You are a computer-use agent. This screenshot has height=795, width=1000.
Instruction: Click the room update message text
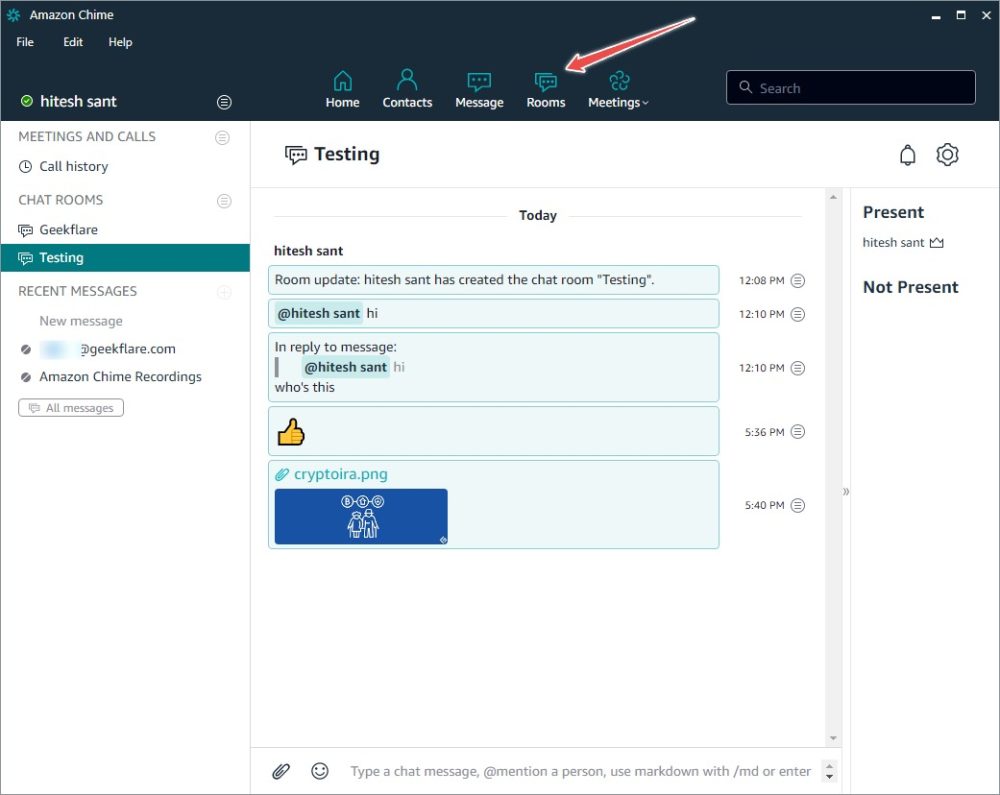[x=464, y=280]
